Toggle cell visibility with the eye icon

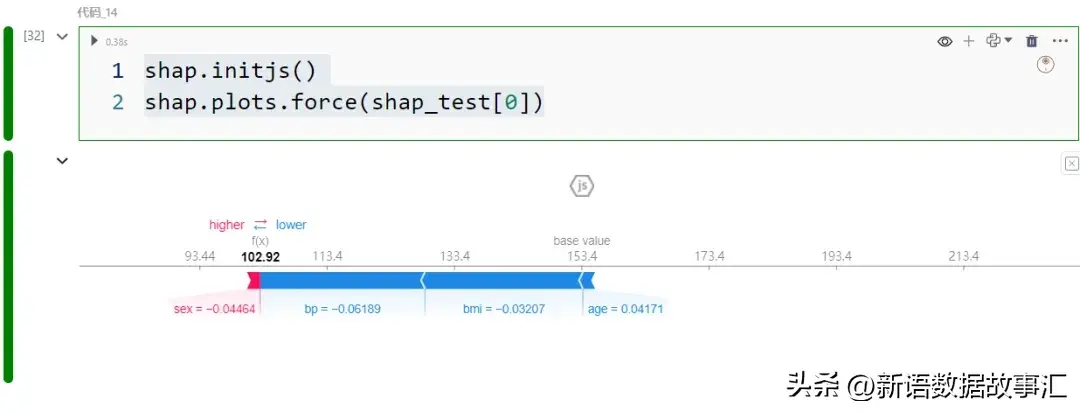coord(944,41)
